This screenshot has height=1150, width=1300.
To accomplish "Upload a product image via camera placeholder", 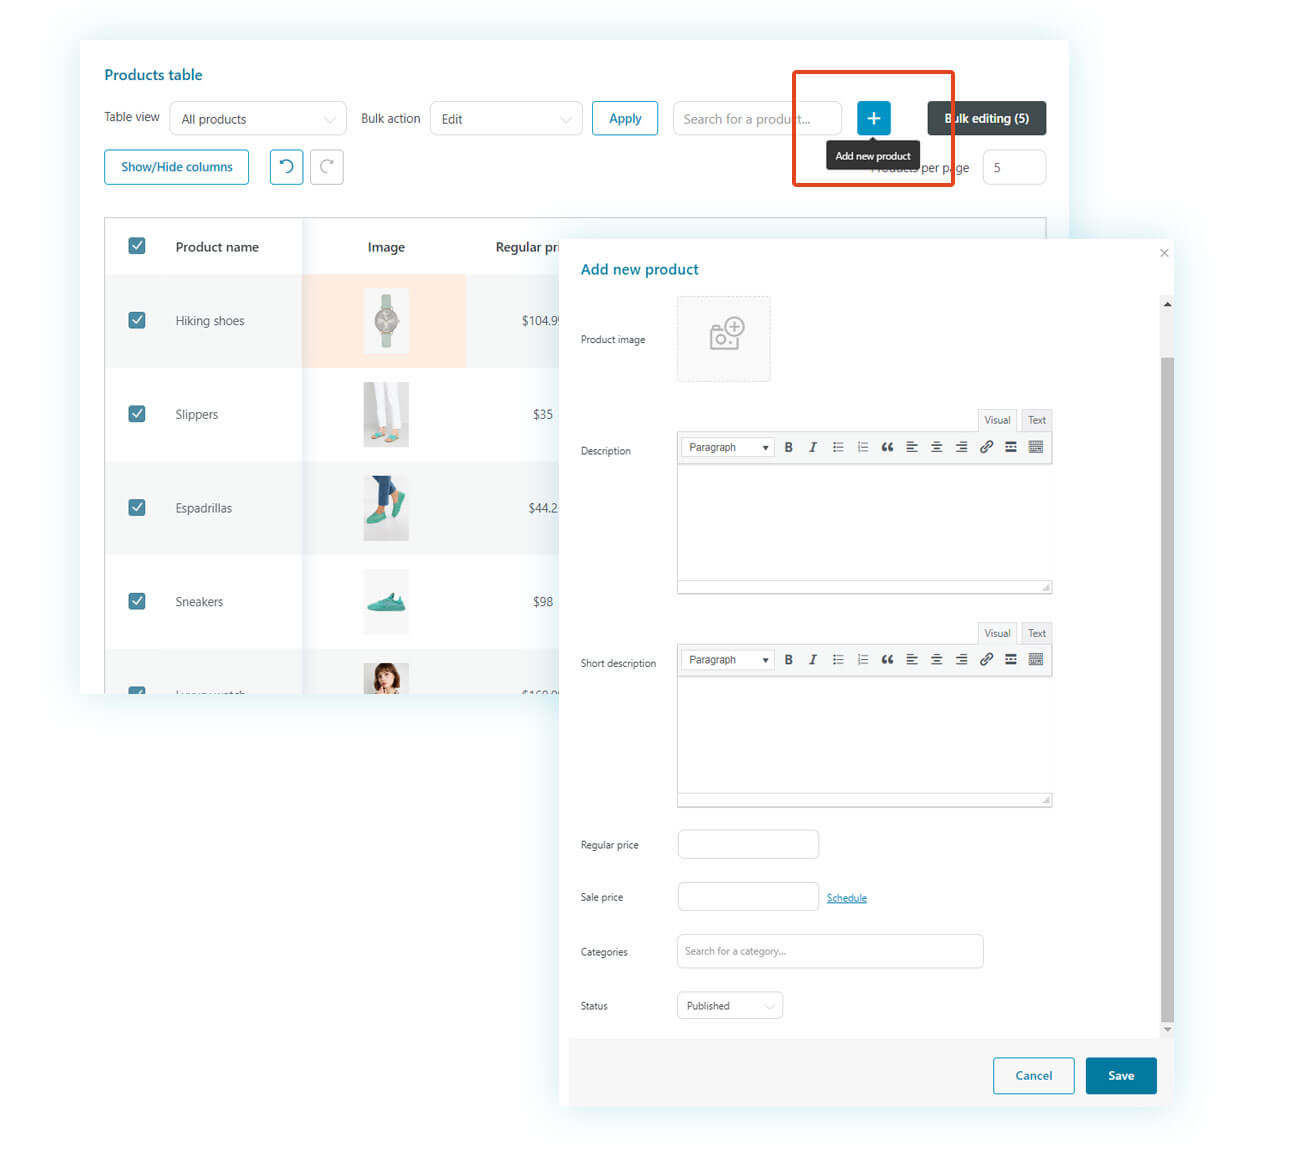I will tap(724, 338).
